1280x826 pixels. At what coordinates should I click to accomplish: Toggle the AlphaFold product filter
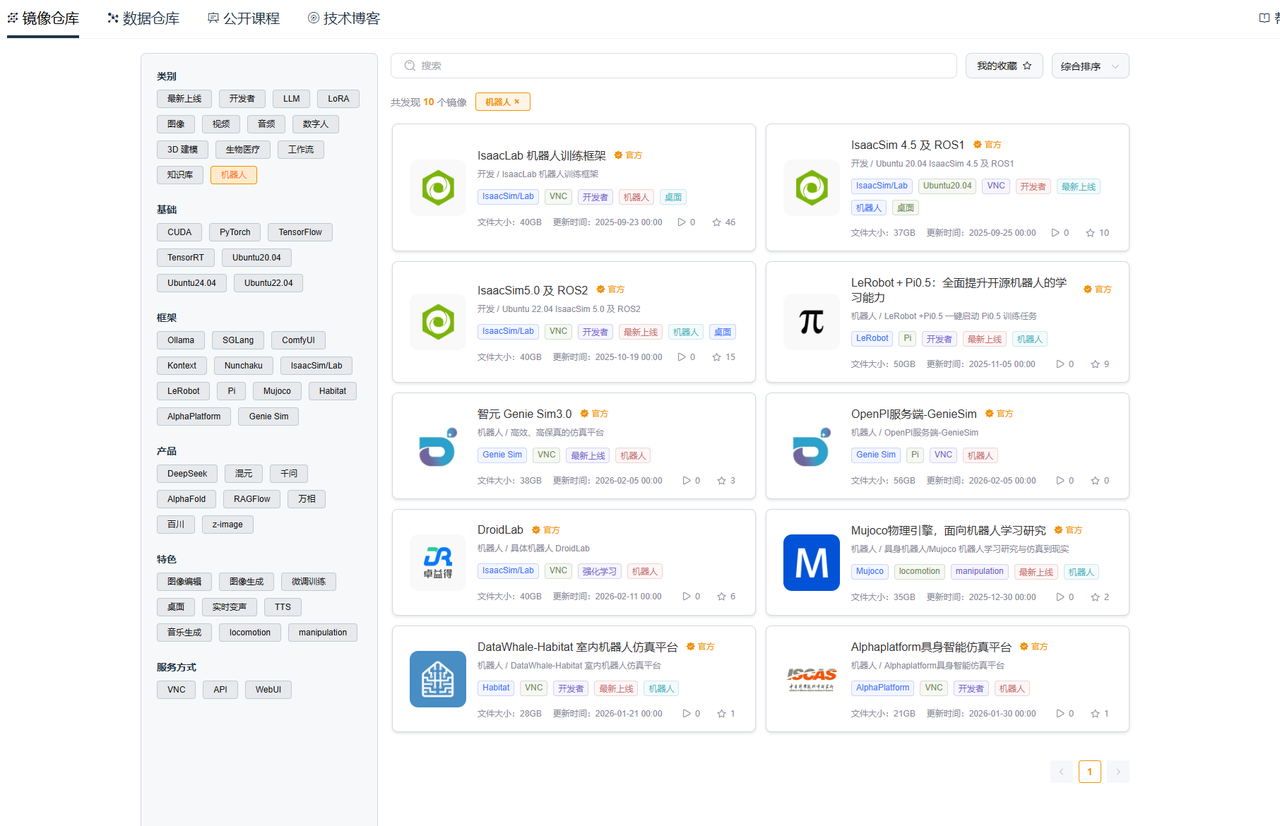click(186, 499)
